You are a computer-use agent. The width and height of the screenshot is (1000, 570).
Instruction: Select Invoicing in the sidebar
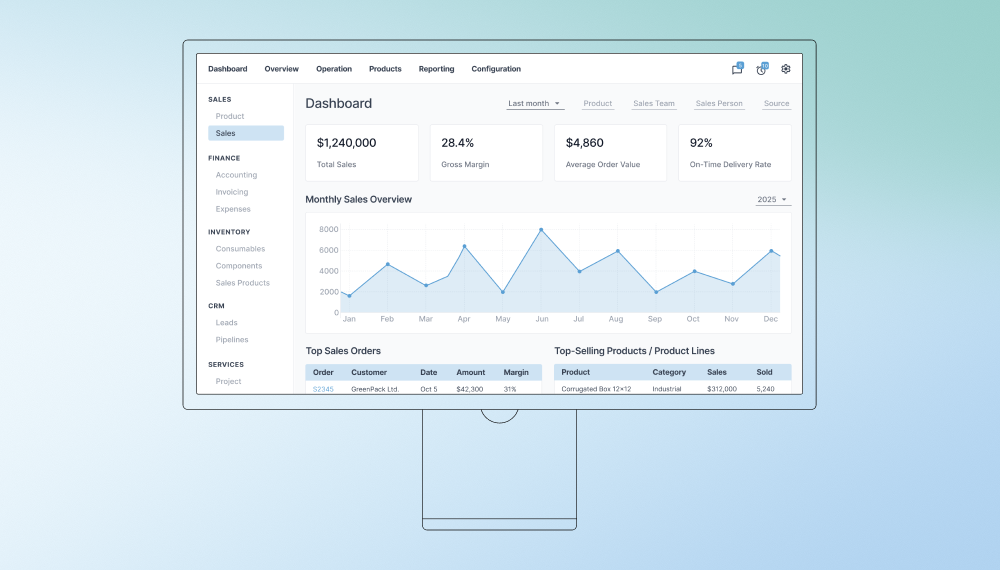(x=232, y=192)
